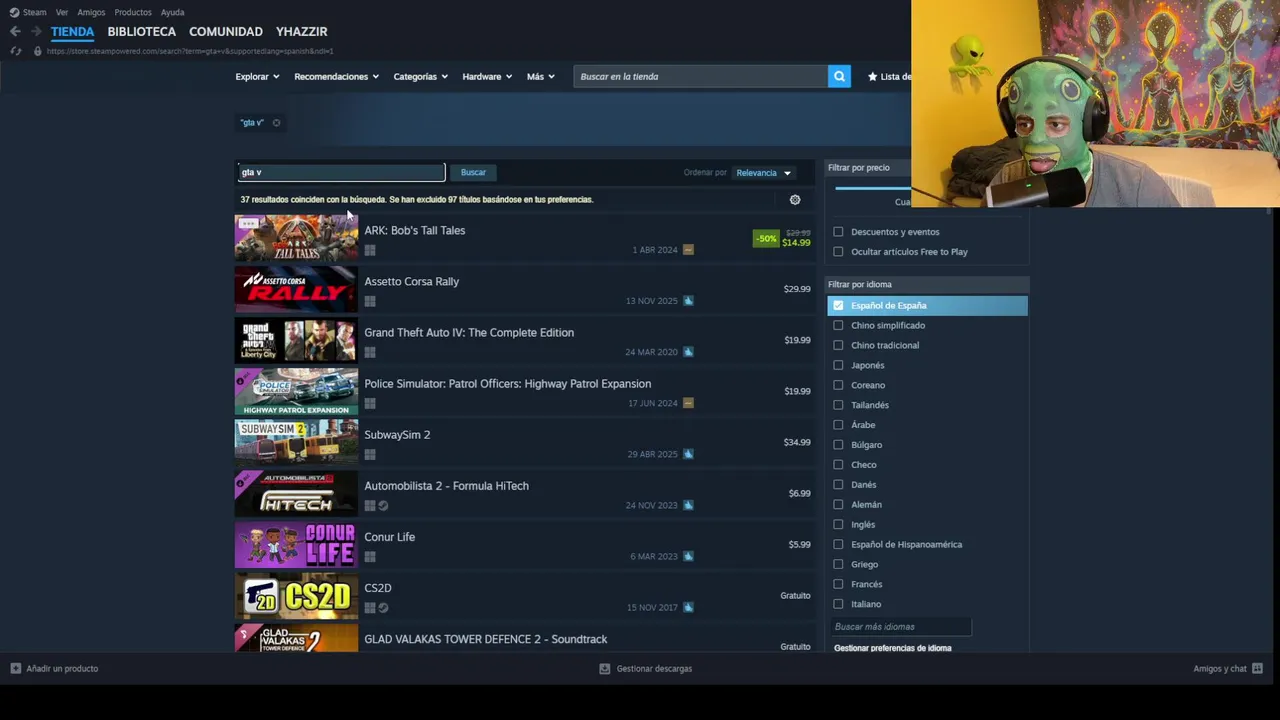Check Ocultar artículos Free to Play
Viewport: 1280px width, 720px height.
tap(838, 252)
